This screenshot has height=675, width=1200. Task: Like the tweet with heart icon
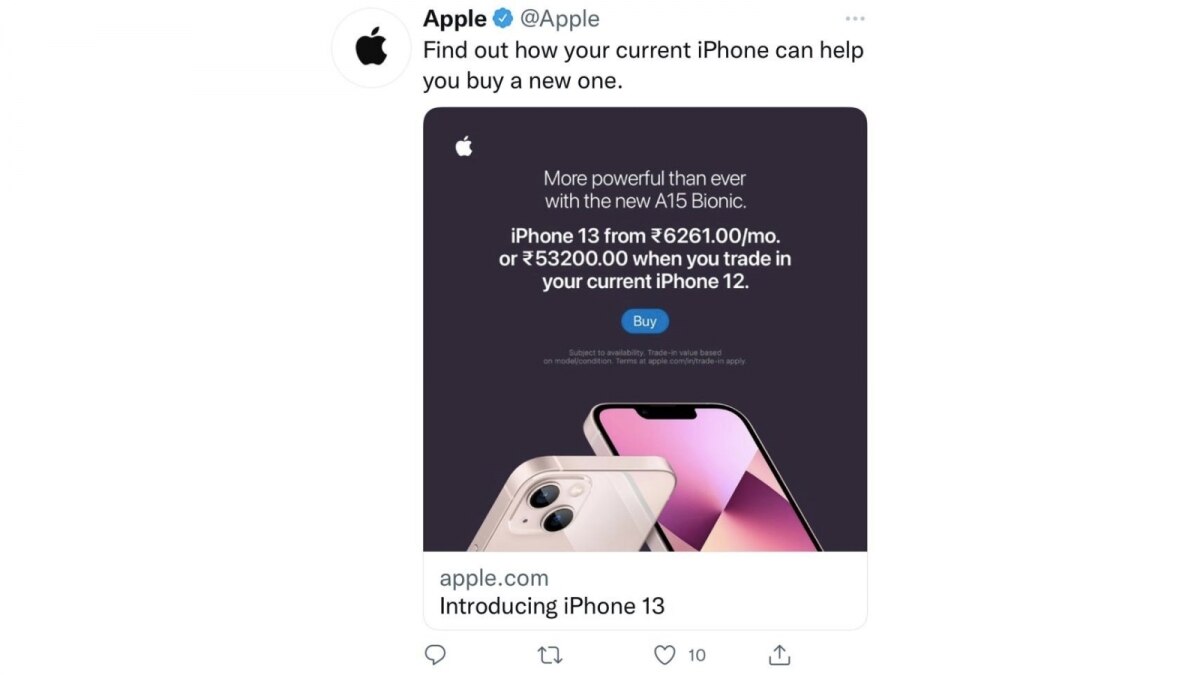pyautogui.click(x=665, y=655)
